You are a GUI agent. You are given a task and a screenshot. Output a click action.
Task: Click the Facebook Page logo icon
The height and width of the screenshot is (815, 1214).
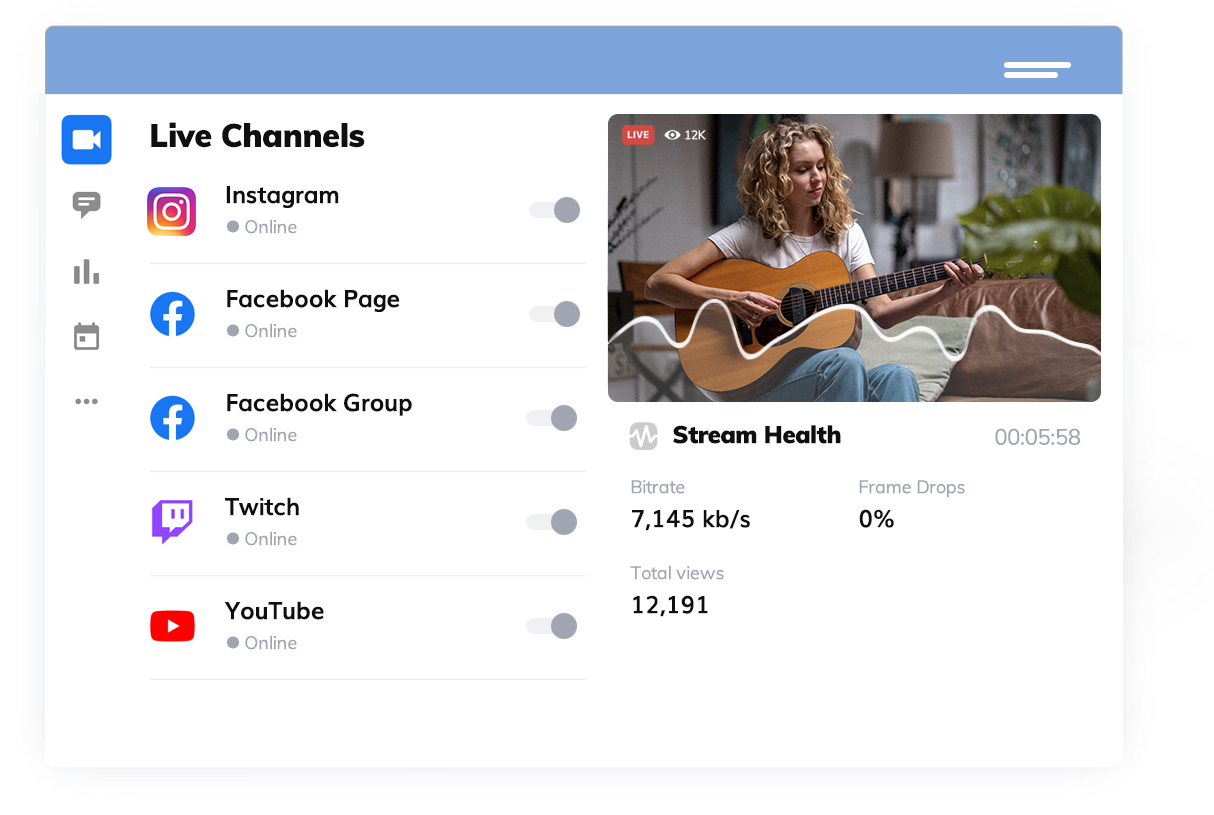click(172, 314)
